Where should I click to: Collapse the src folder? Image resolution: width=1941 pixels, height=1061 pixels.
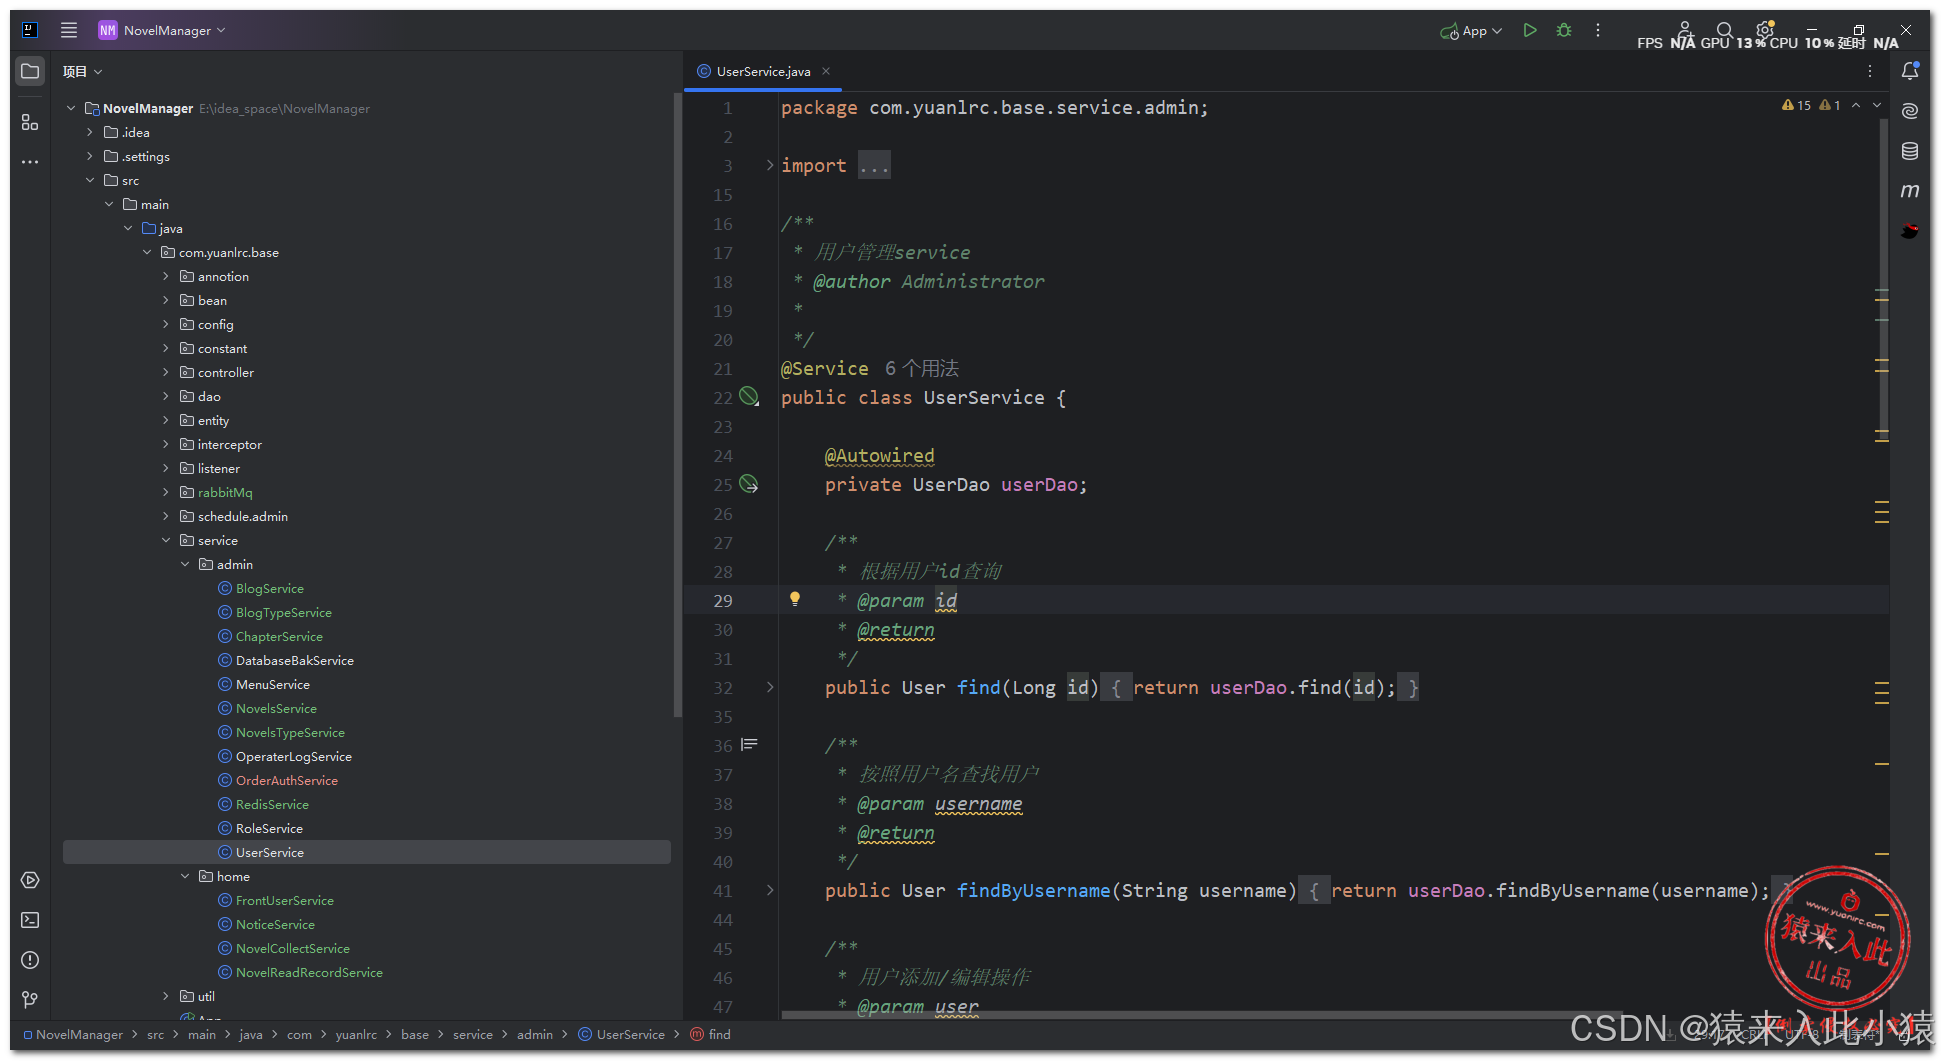click(89, 180)
